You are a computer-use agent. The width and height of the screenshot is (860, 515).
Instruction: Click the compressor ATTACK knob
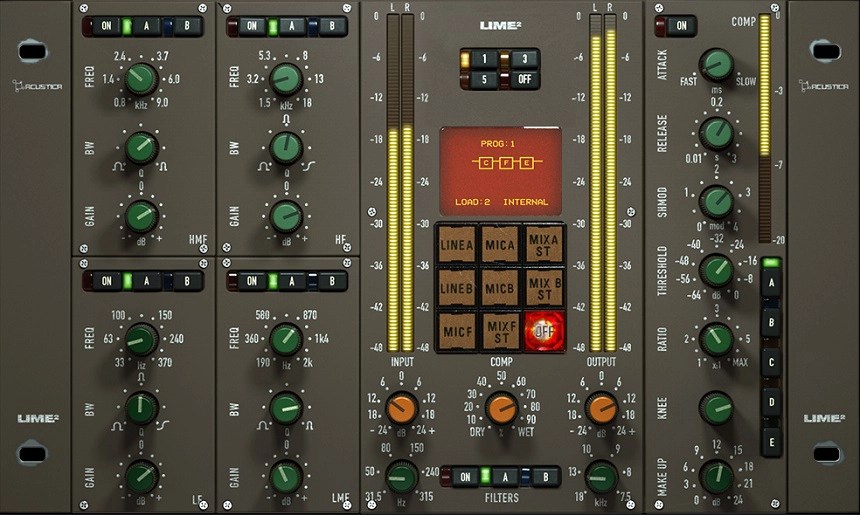(716, 65)
